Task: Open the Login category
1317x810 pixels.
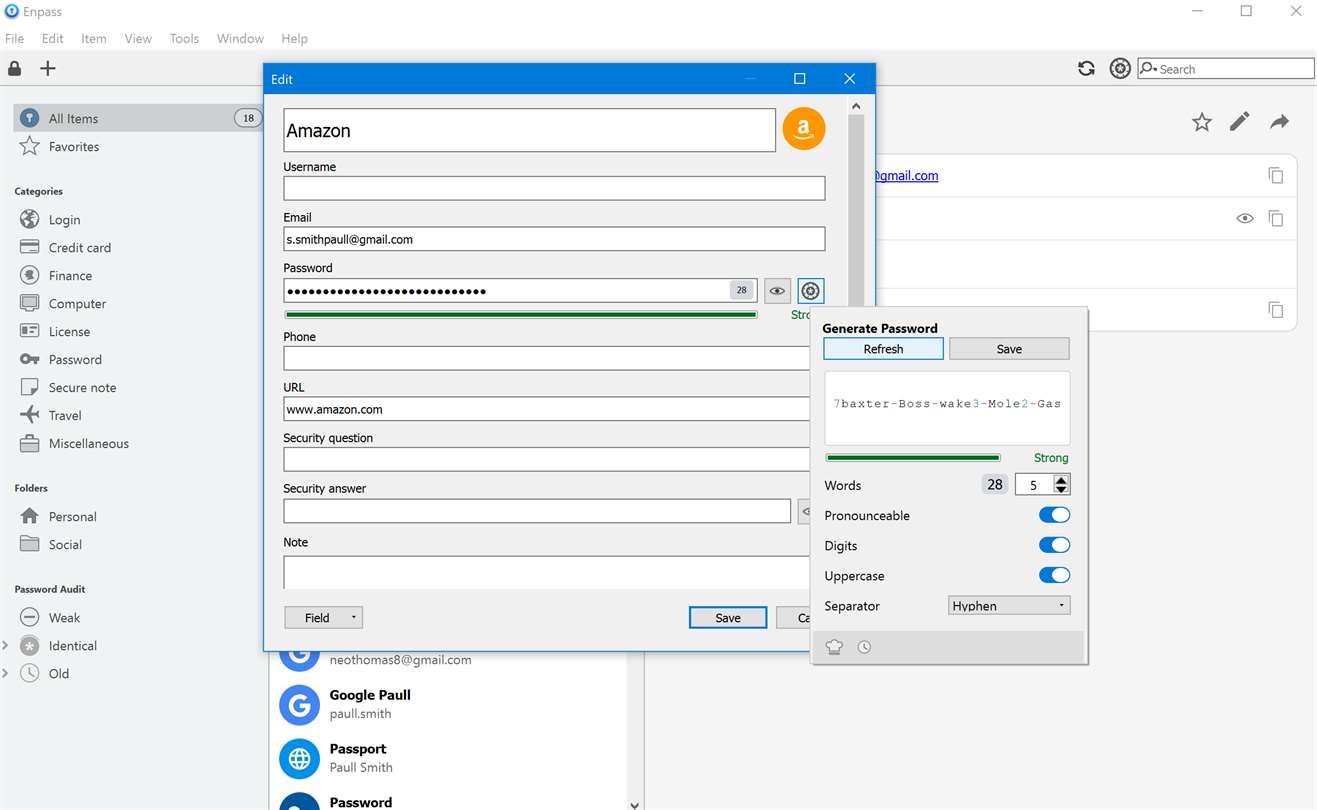Action: 64,220
